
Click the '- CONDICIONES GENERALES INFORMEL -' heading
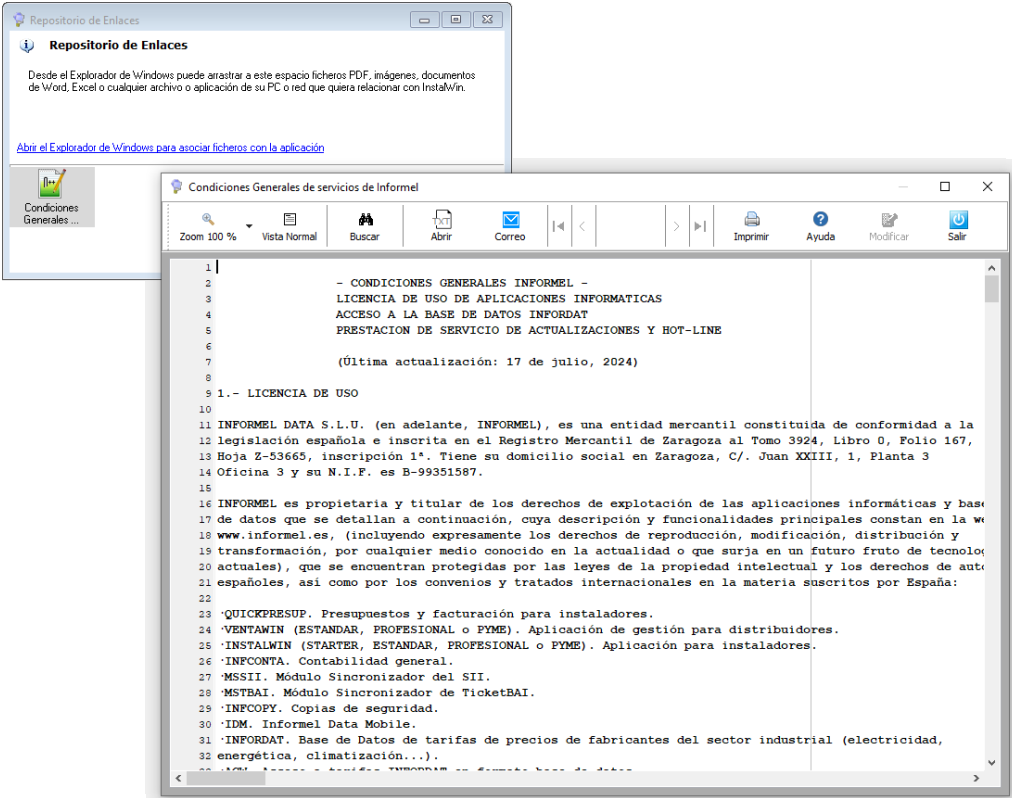pyautogui.click(x=462, y=283)
